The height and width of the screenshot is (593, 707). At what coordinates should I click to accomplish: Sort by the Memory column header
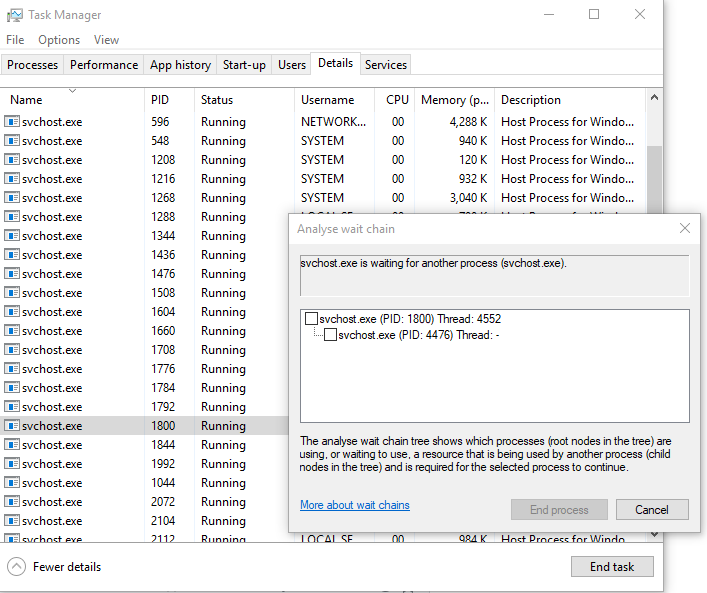454,100
